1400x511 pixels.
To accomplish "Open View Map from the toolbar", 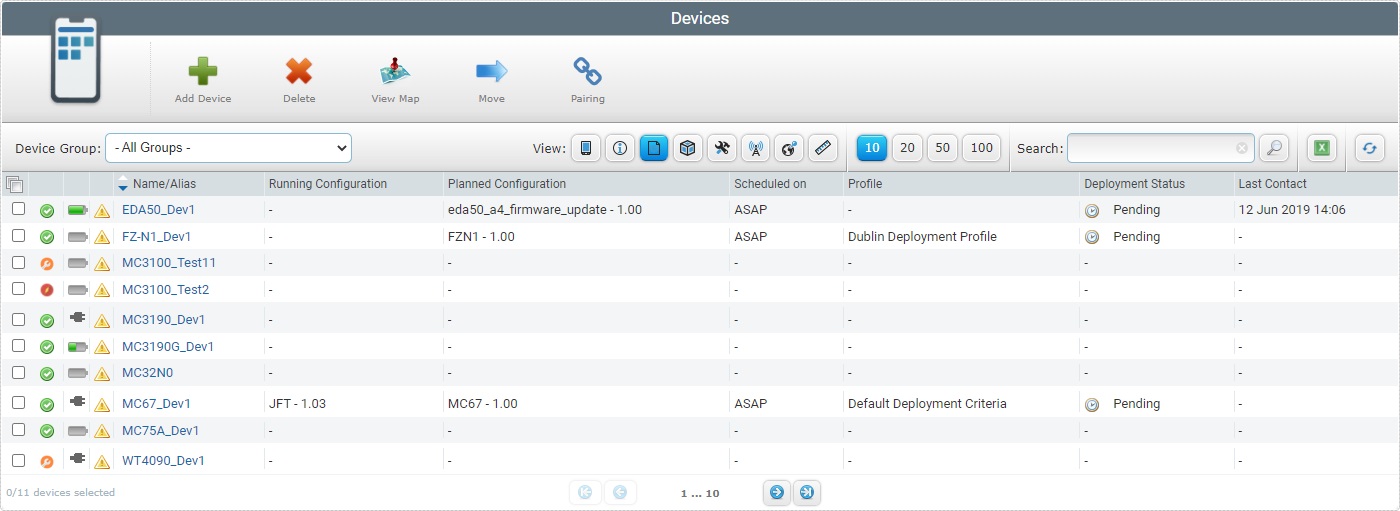I will tap(395, 72).
